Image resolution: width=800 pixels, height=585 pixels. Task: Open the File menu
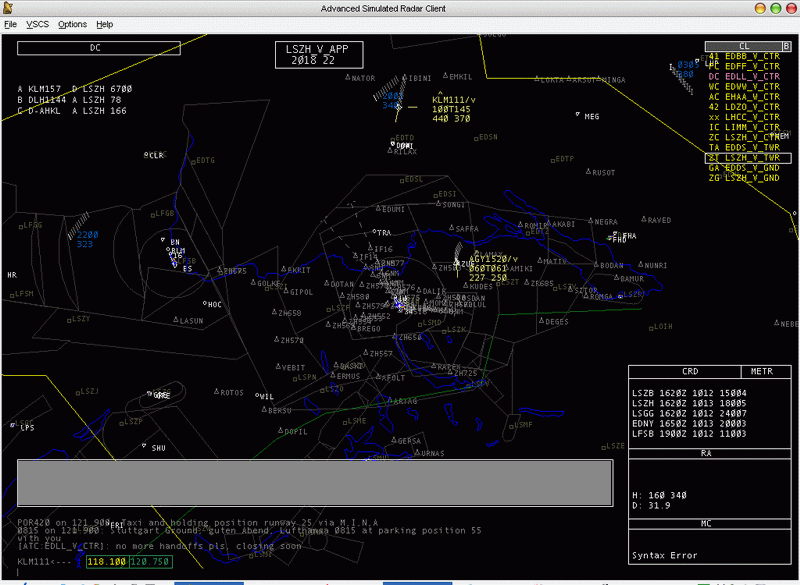pyautogui.click(x=10, y=23)
